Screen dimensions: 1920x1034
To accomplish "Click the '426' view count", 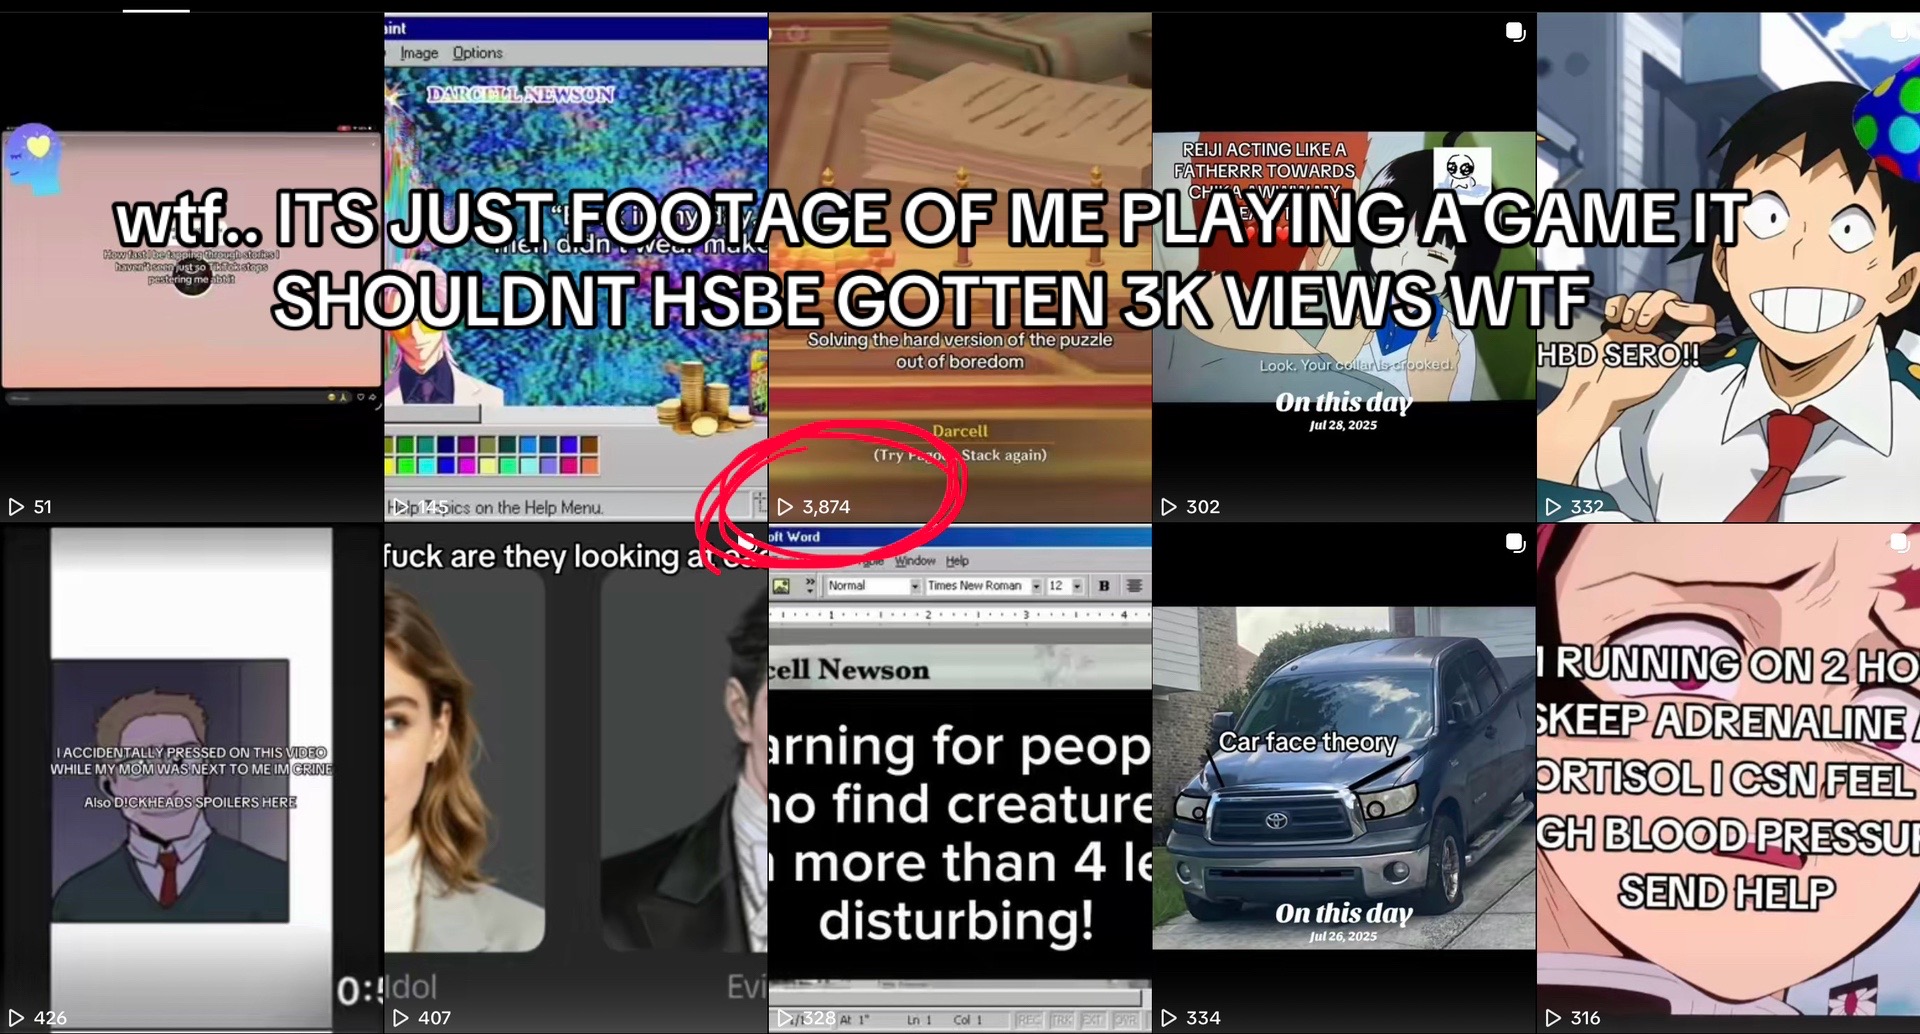I will 50,1018.
